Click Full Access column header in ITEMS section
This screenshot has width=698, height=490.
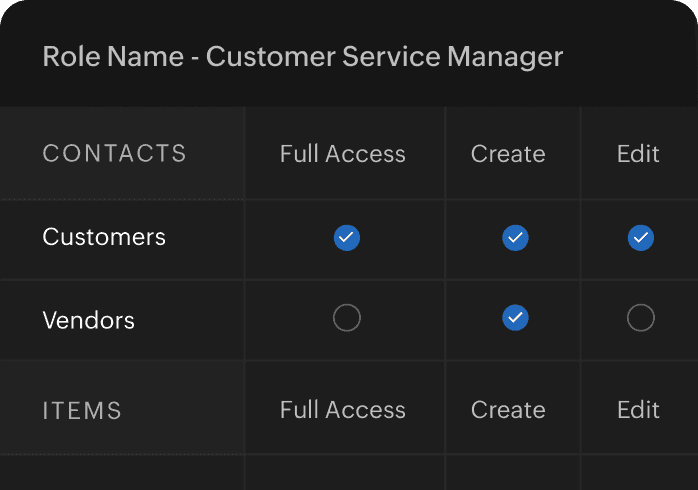point(343,410)
